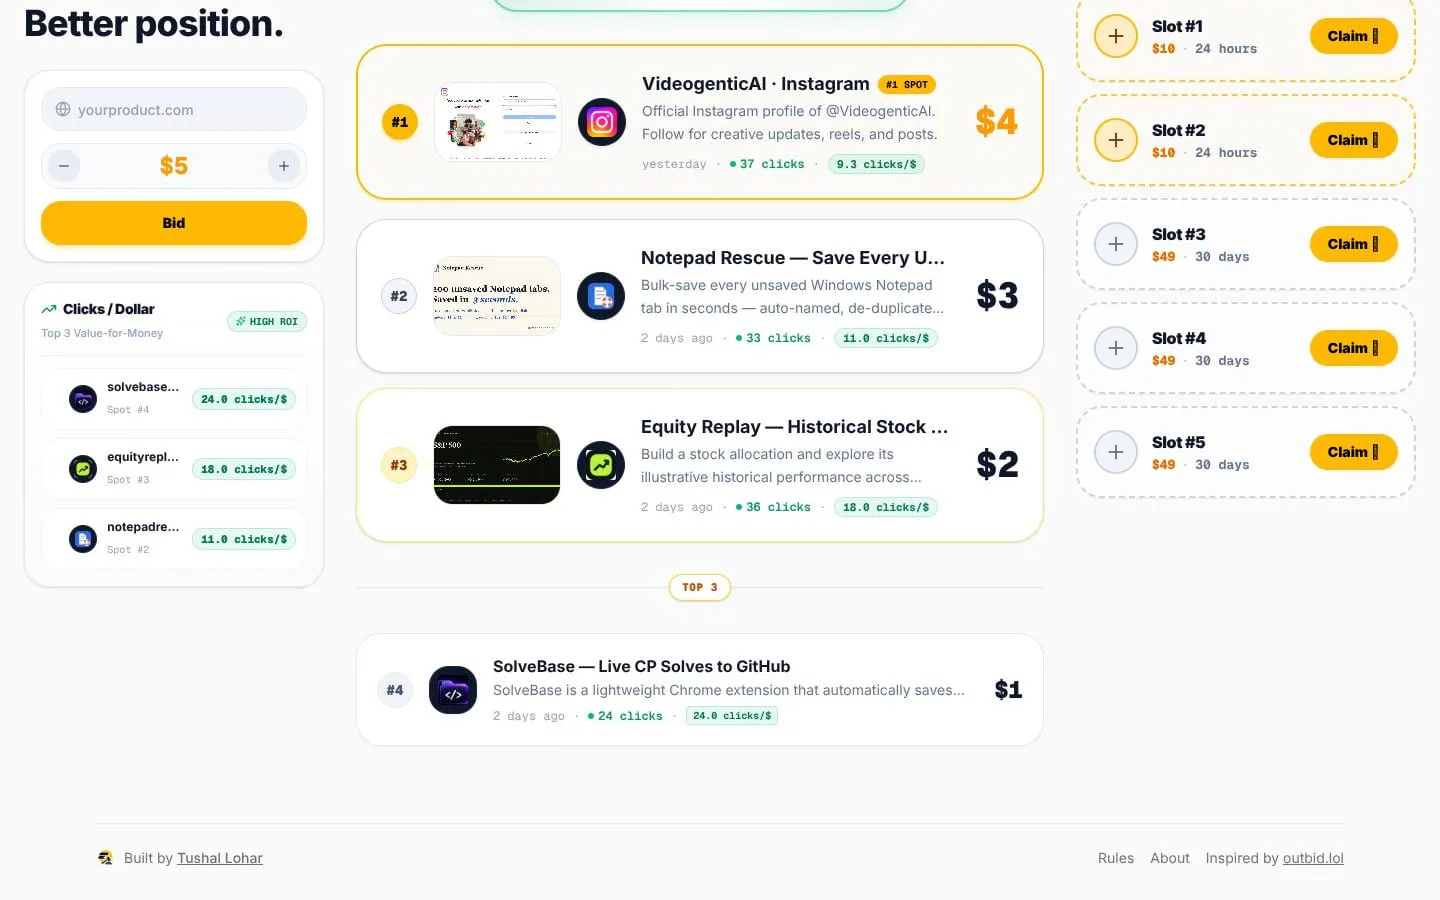Image resolution: width=1440 pixels, height=900 pixels.
Task: Click the yourproduct.com URL input field
Action: tap(174, 109)
